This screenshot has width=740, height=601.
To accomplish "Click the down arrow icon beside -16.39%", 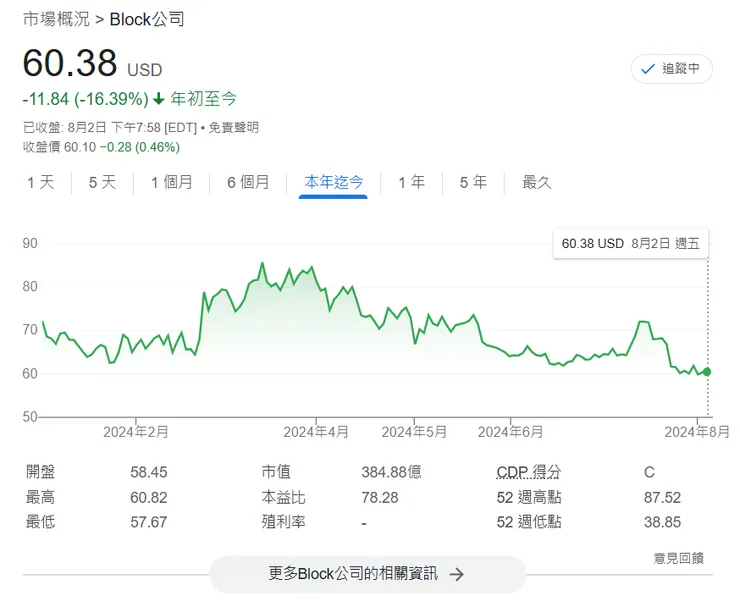I will [159, 99].
